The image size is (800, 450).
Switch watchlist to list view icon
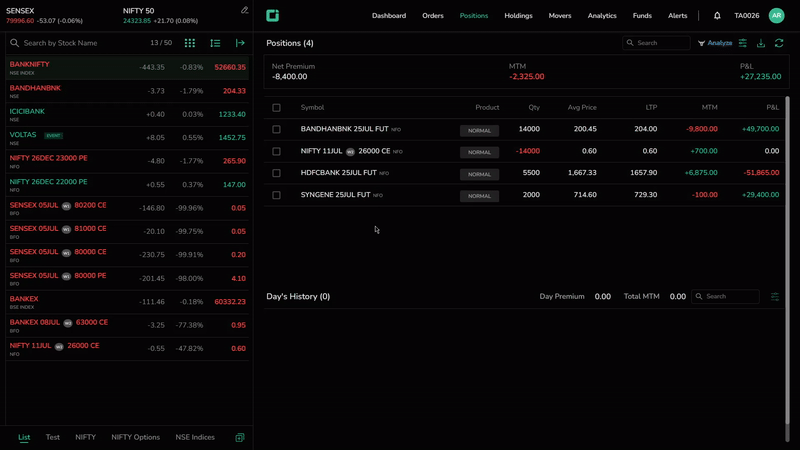point(215,43)
